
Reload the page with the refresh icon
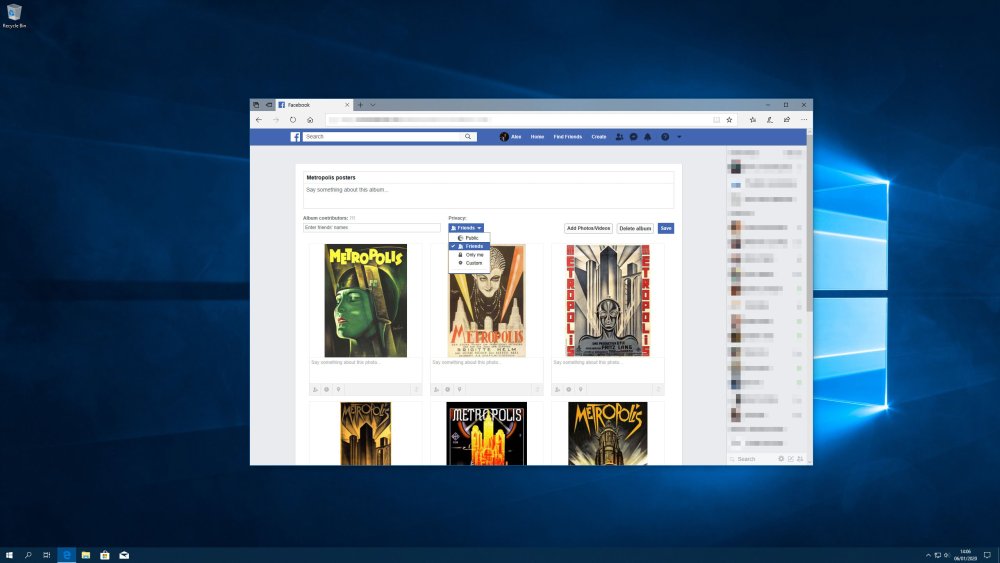[293, 120]
